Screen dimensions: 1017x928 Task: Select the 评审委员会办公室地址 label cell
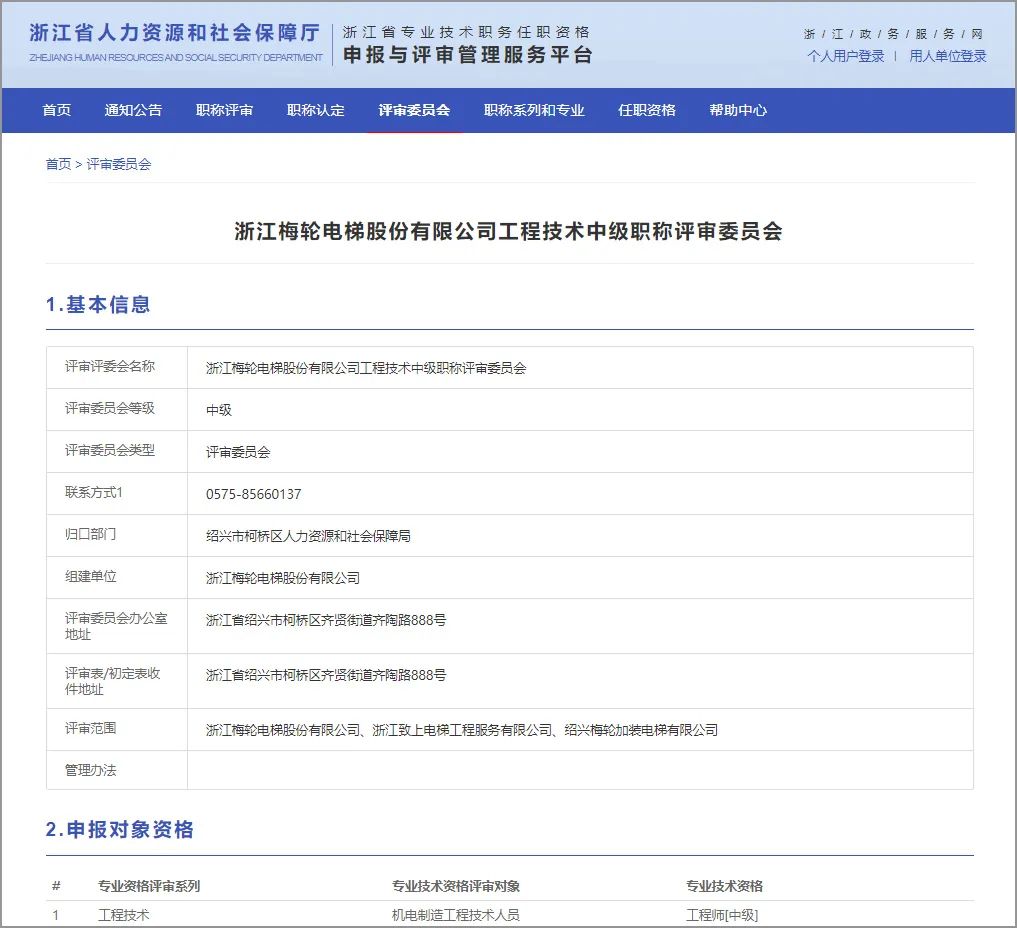coord(117,626)
